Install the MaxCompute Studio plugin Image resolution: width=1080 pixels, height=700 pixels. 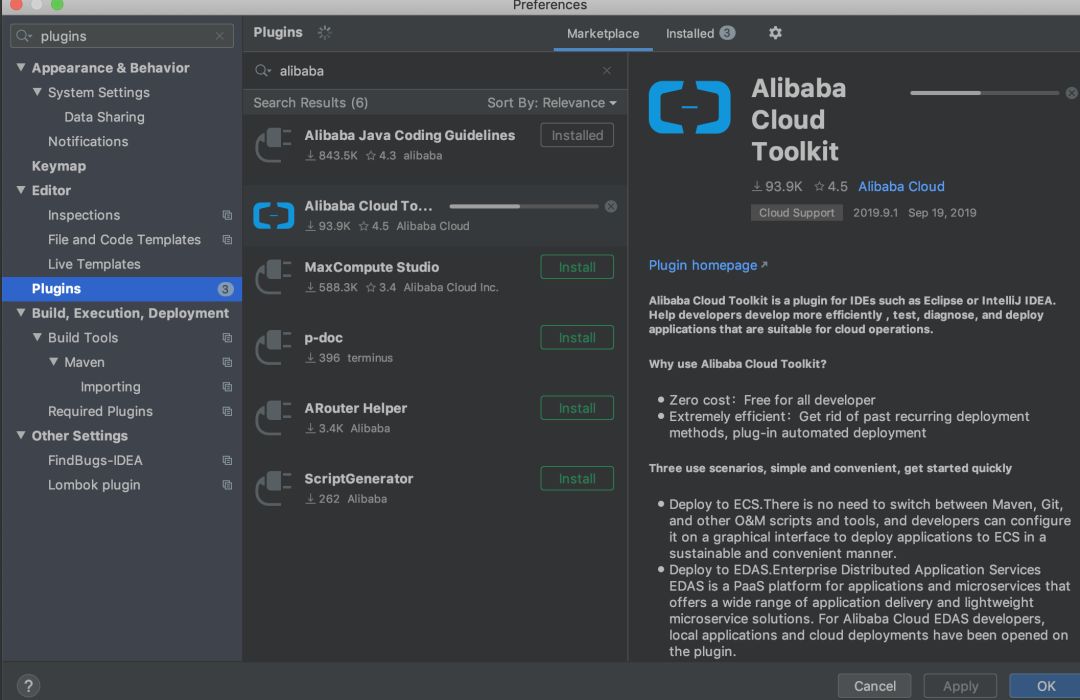click(577, 267)
